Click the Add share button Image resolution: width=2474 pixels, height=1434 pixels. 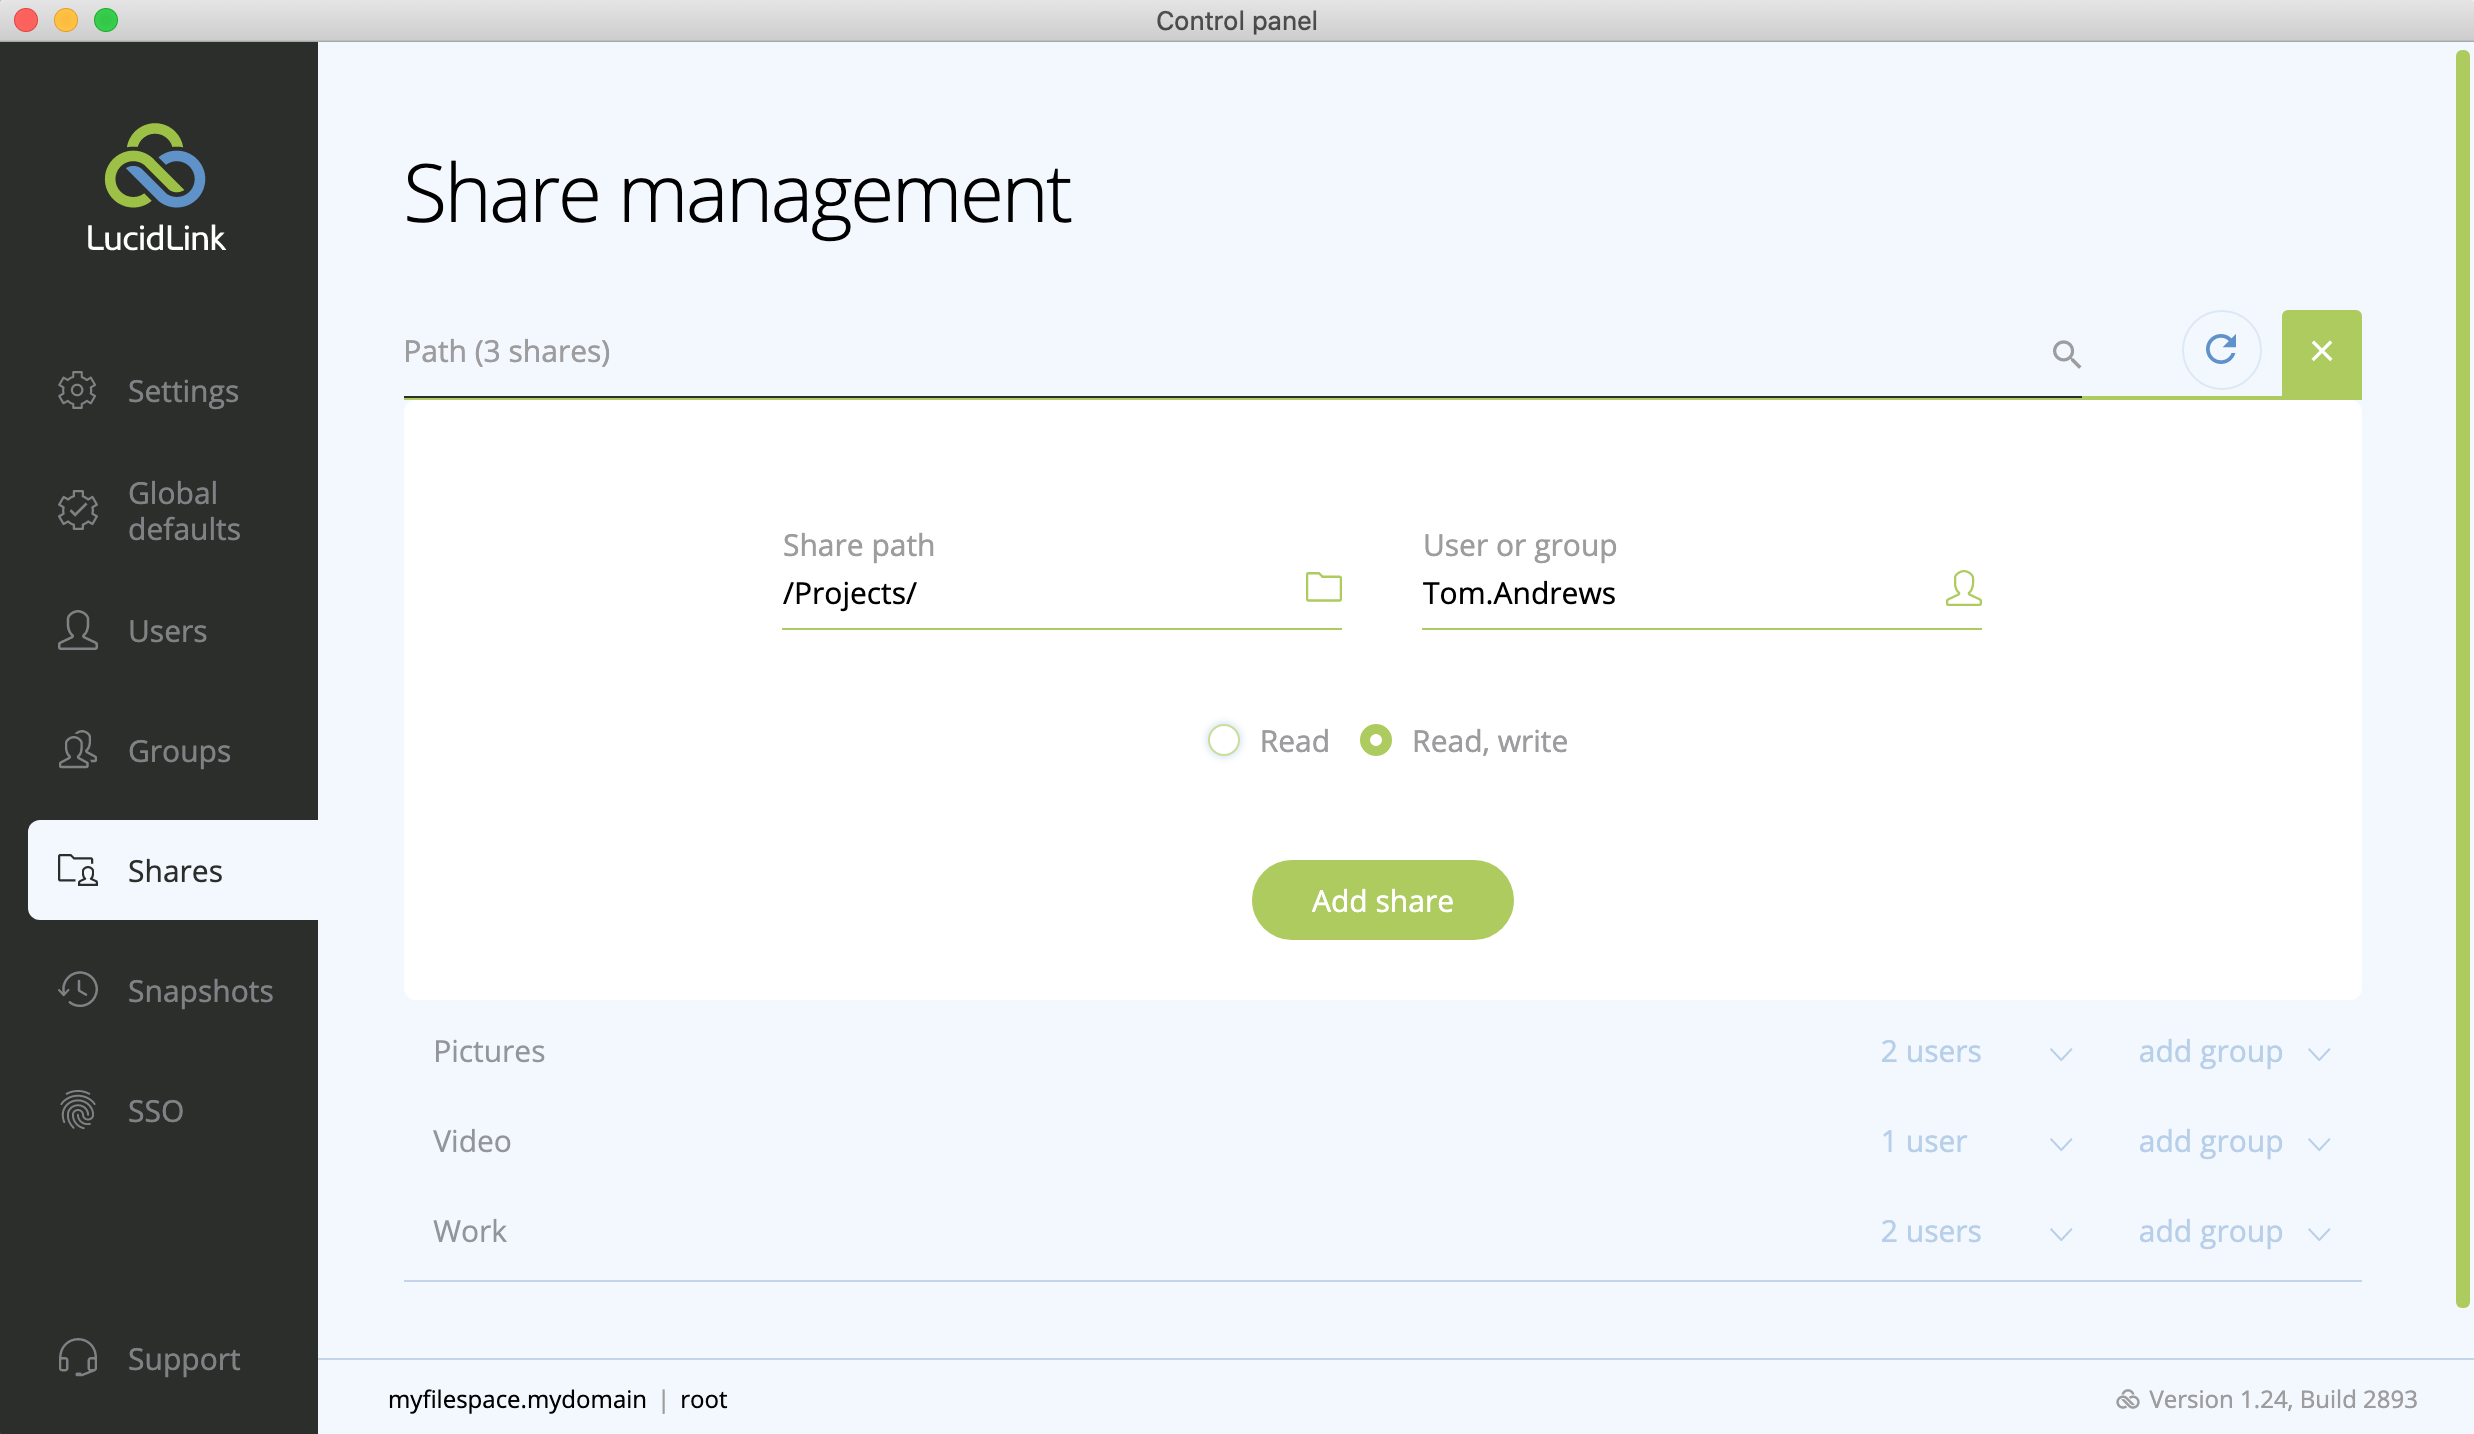pos(1381,899)
